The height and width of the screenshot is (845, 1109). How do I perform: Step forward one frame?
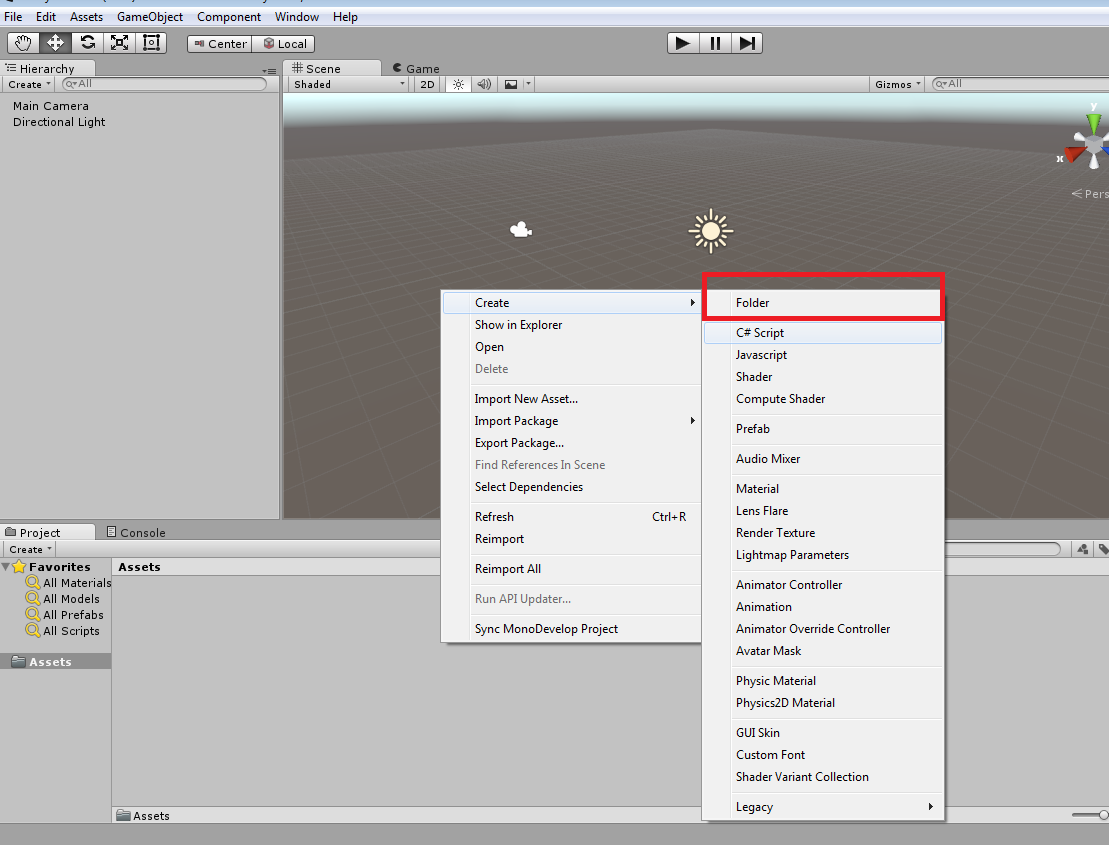point(747,43)
